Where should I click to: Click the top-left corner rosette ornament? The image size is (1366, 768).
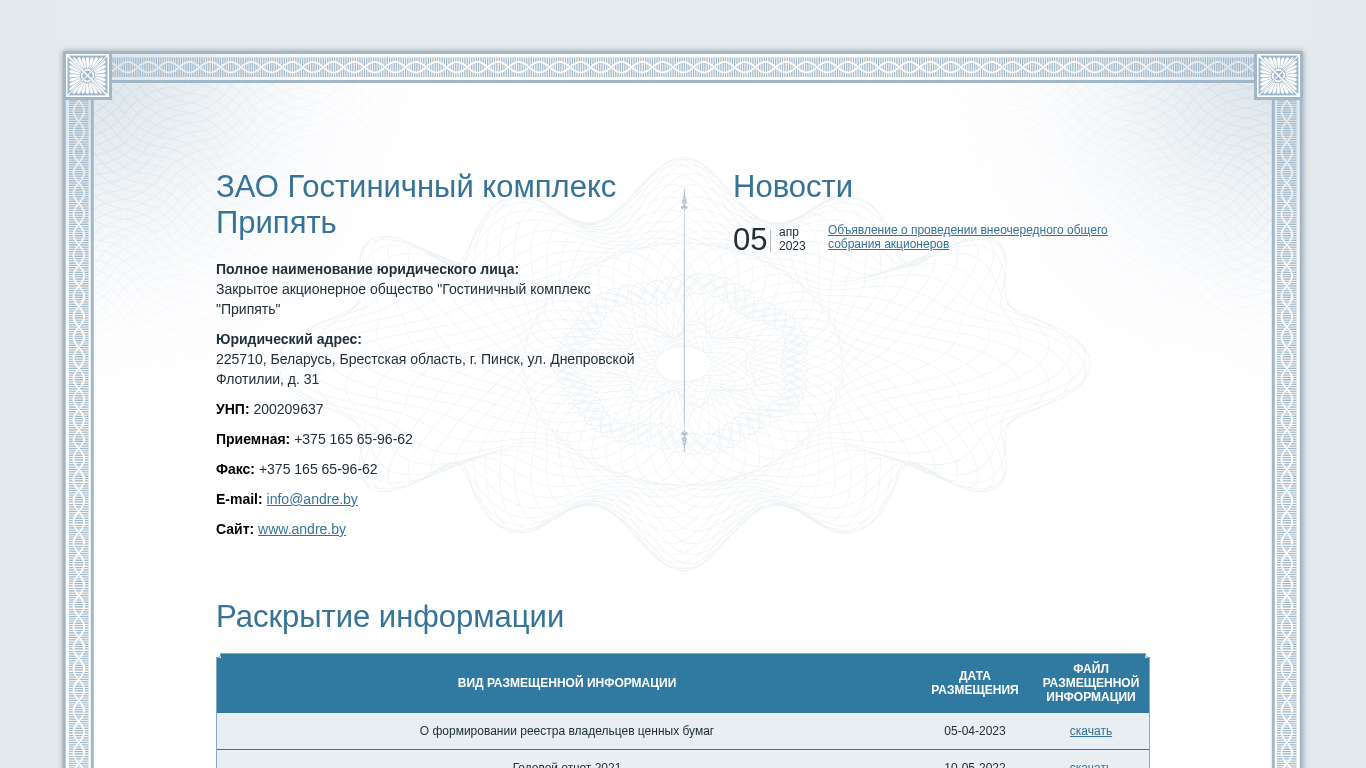coord(87,75)
